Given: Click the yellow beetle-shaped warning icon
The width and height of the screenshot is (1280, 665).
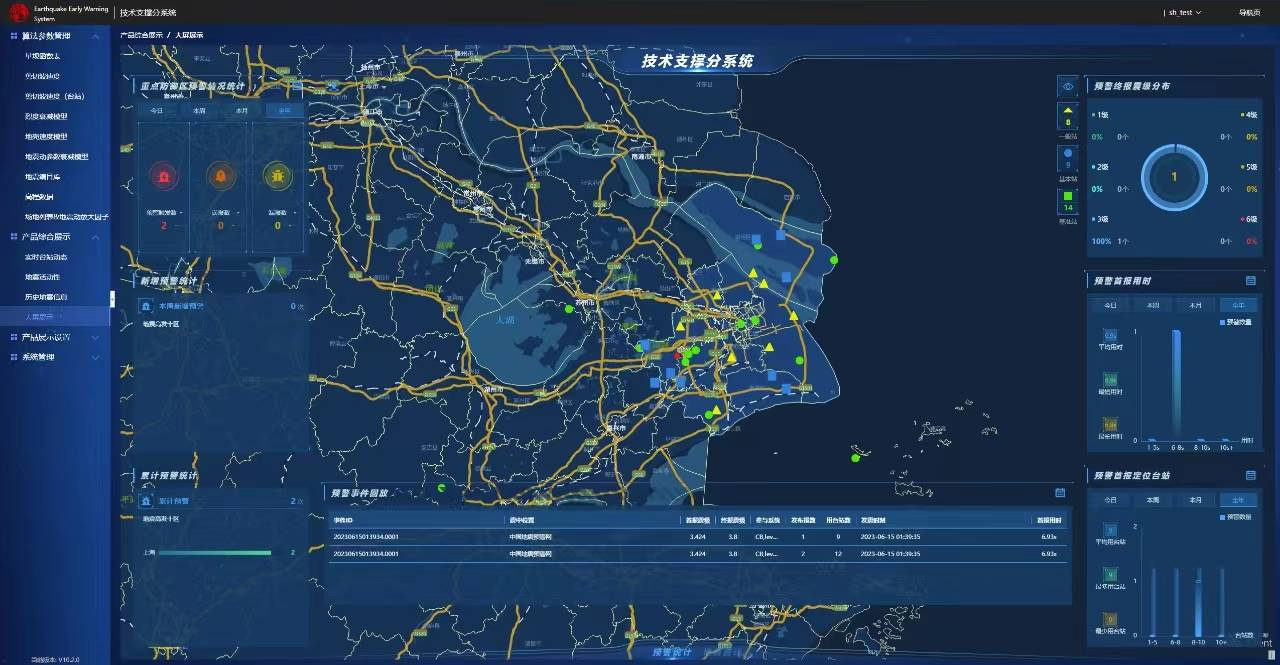Looking at the screenshot, I should (278, 176).
